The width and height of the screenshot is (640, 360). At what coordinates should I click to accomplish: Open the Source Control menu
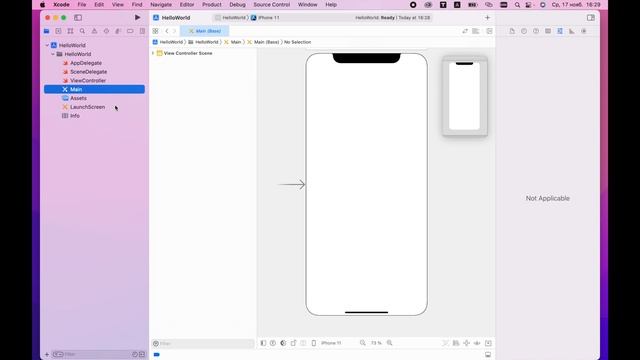point(271,4)
